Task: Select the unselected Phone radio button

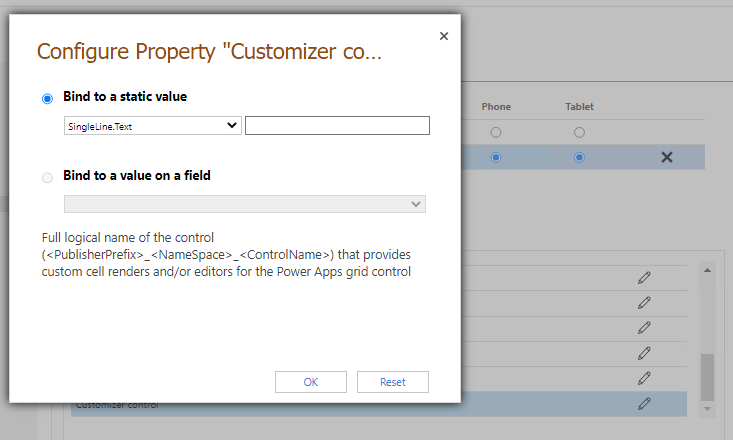Action: coord(496,132)
